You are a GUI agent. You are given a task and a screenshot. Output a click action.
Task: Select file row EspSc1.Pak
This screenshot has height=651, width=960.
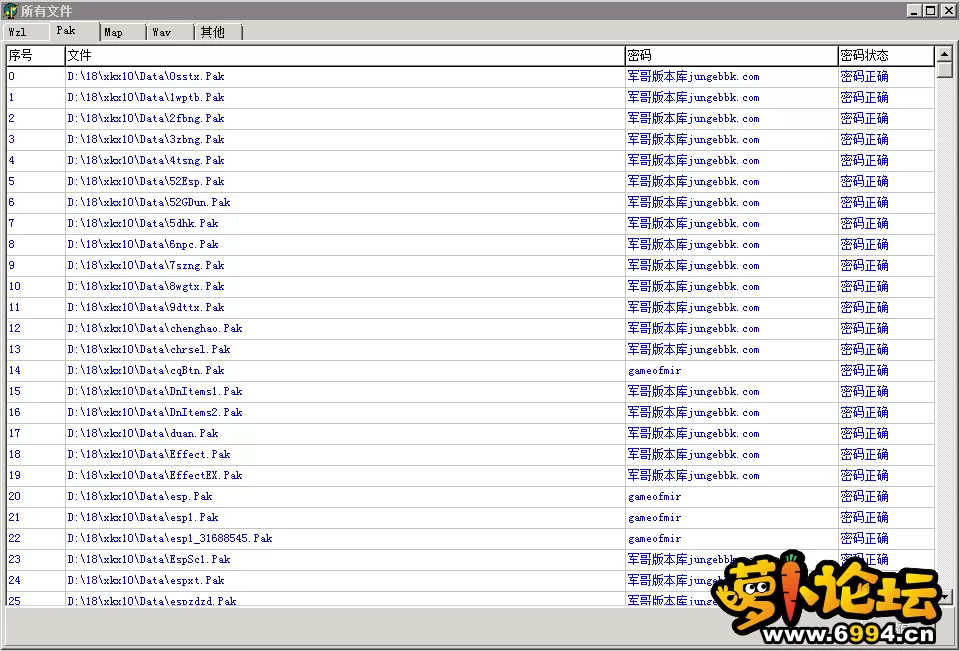470,559
